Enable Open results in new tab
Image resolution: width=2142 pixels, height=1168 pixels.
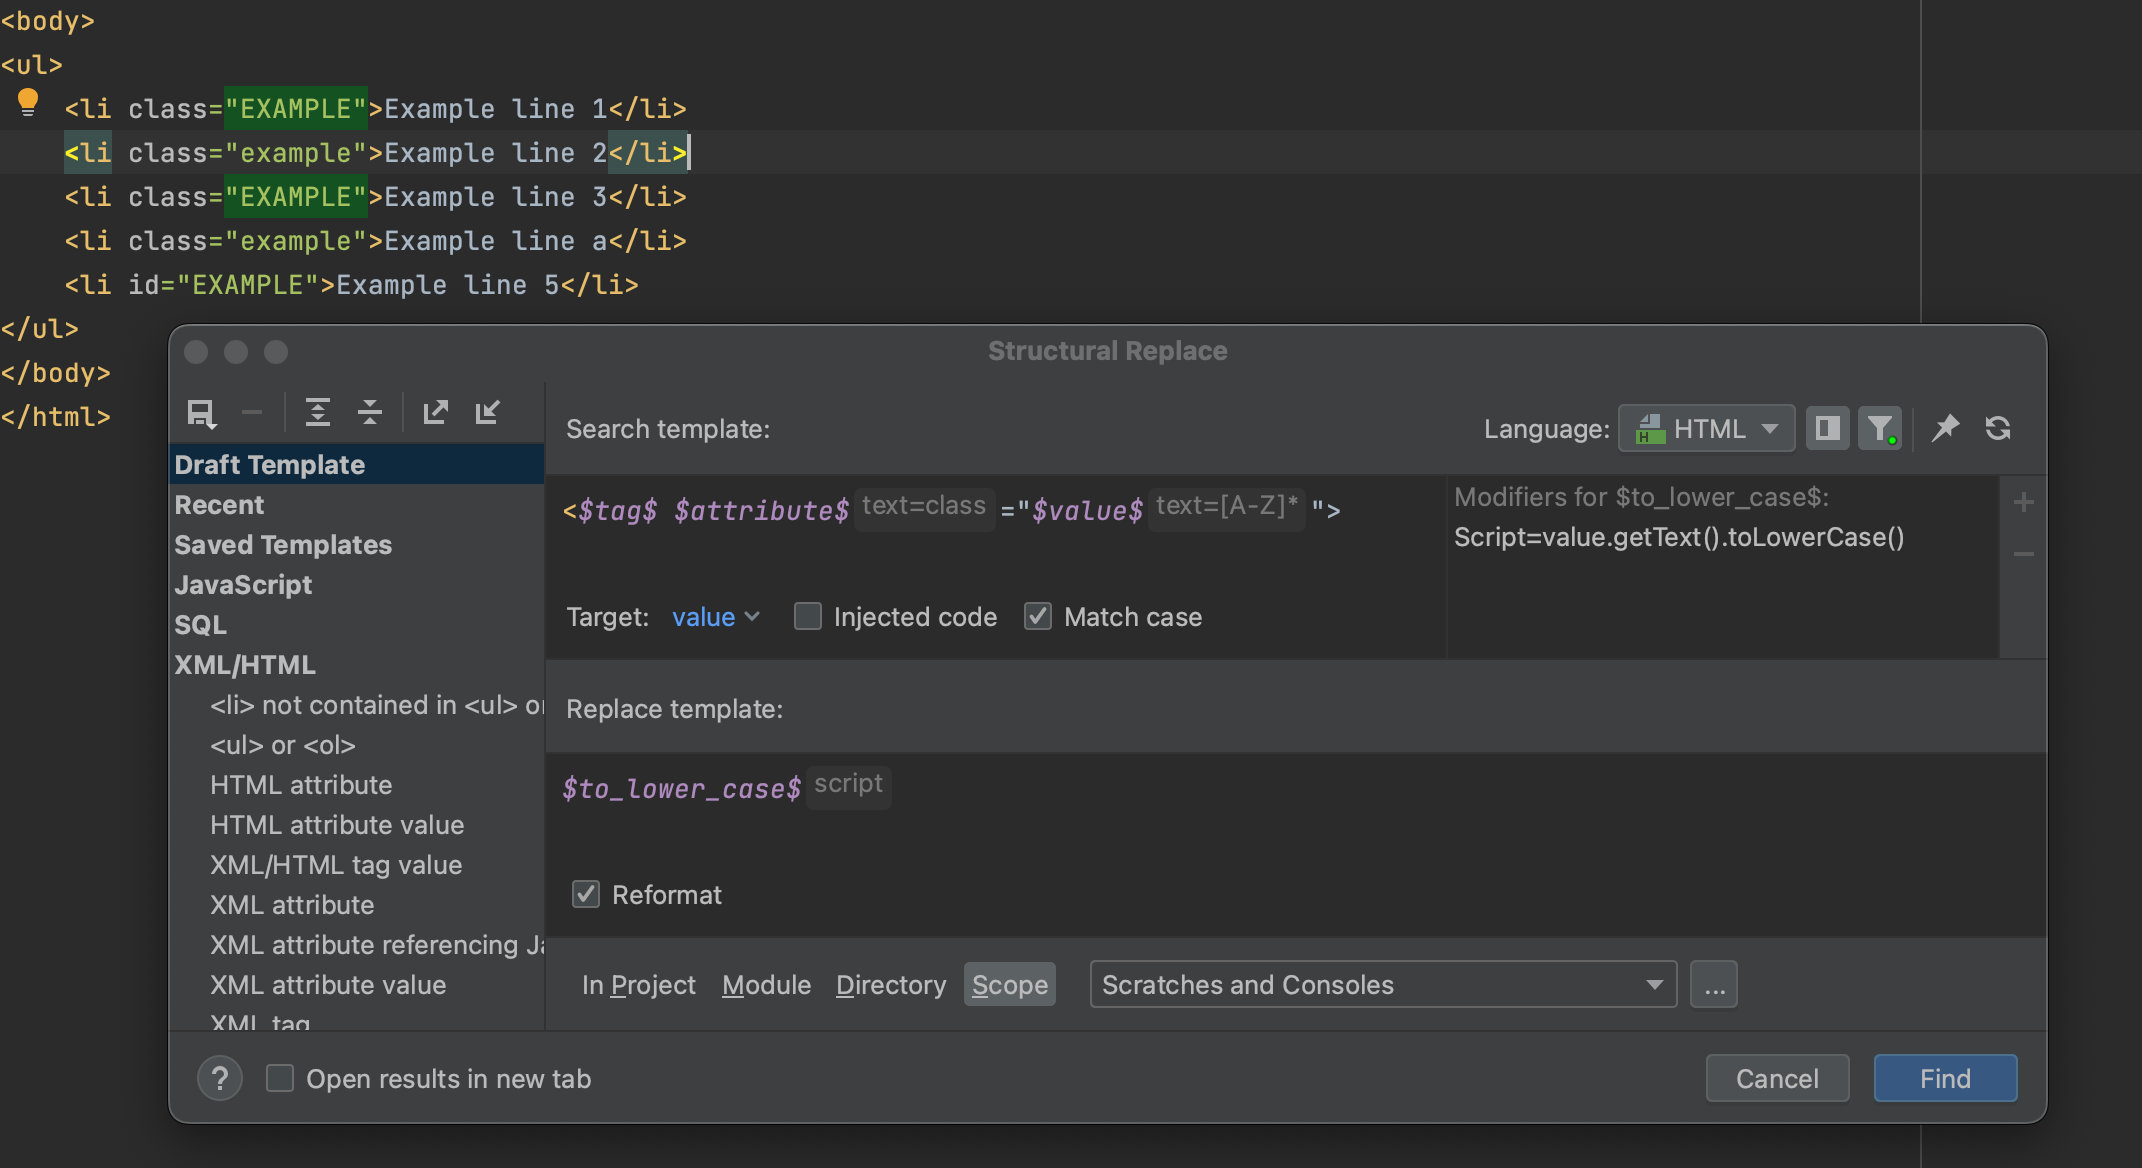280,1078
